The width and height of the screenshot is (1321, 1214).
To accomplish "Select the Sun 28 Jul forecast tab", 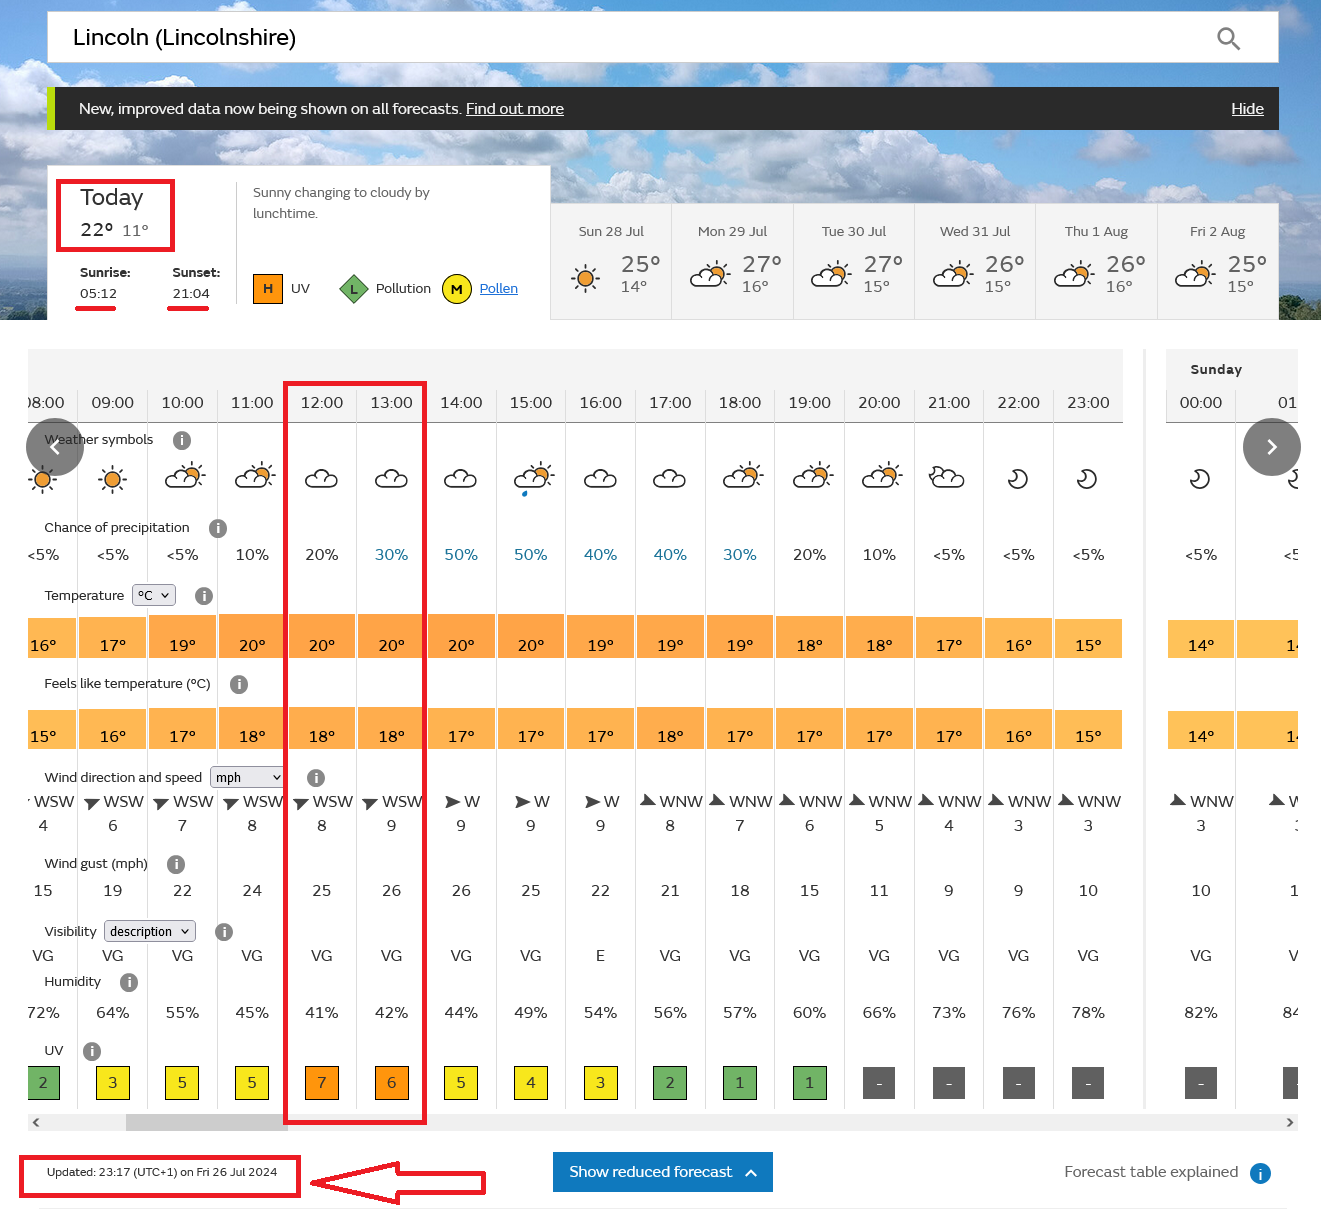I will pos(611,261).
